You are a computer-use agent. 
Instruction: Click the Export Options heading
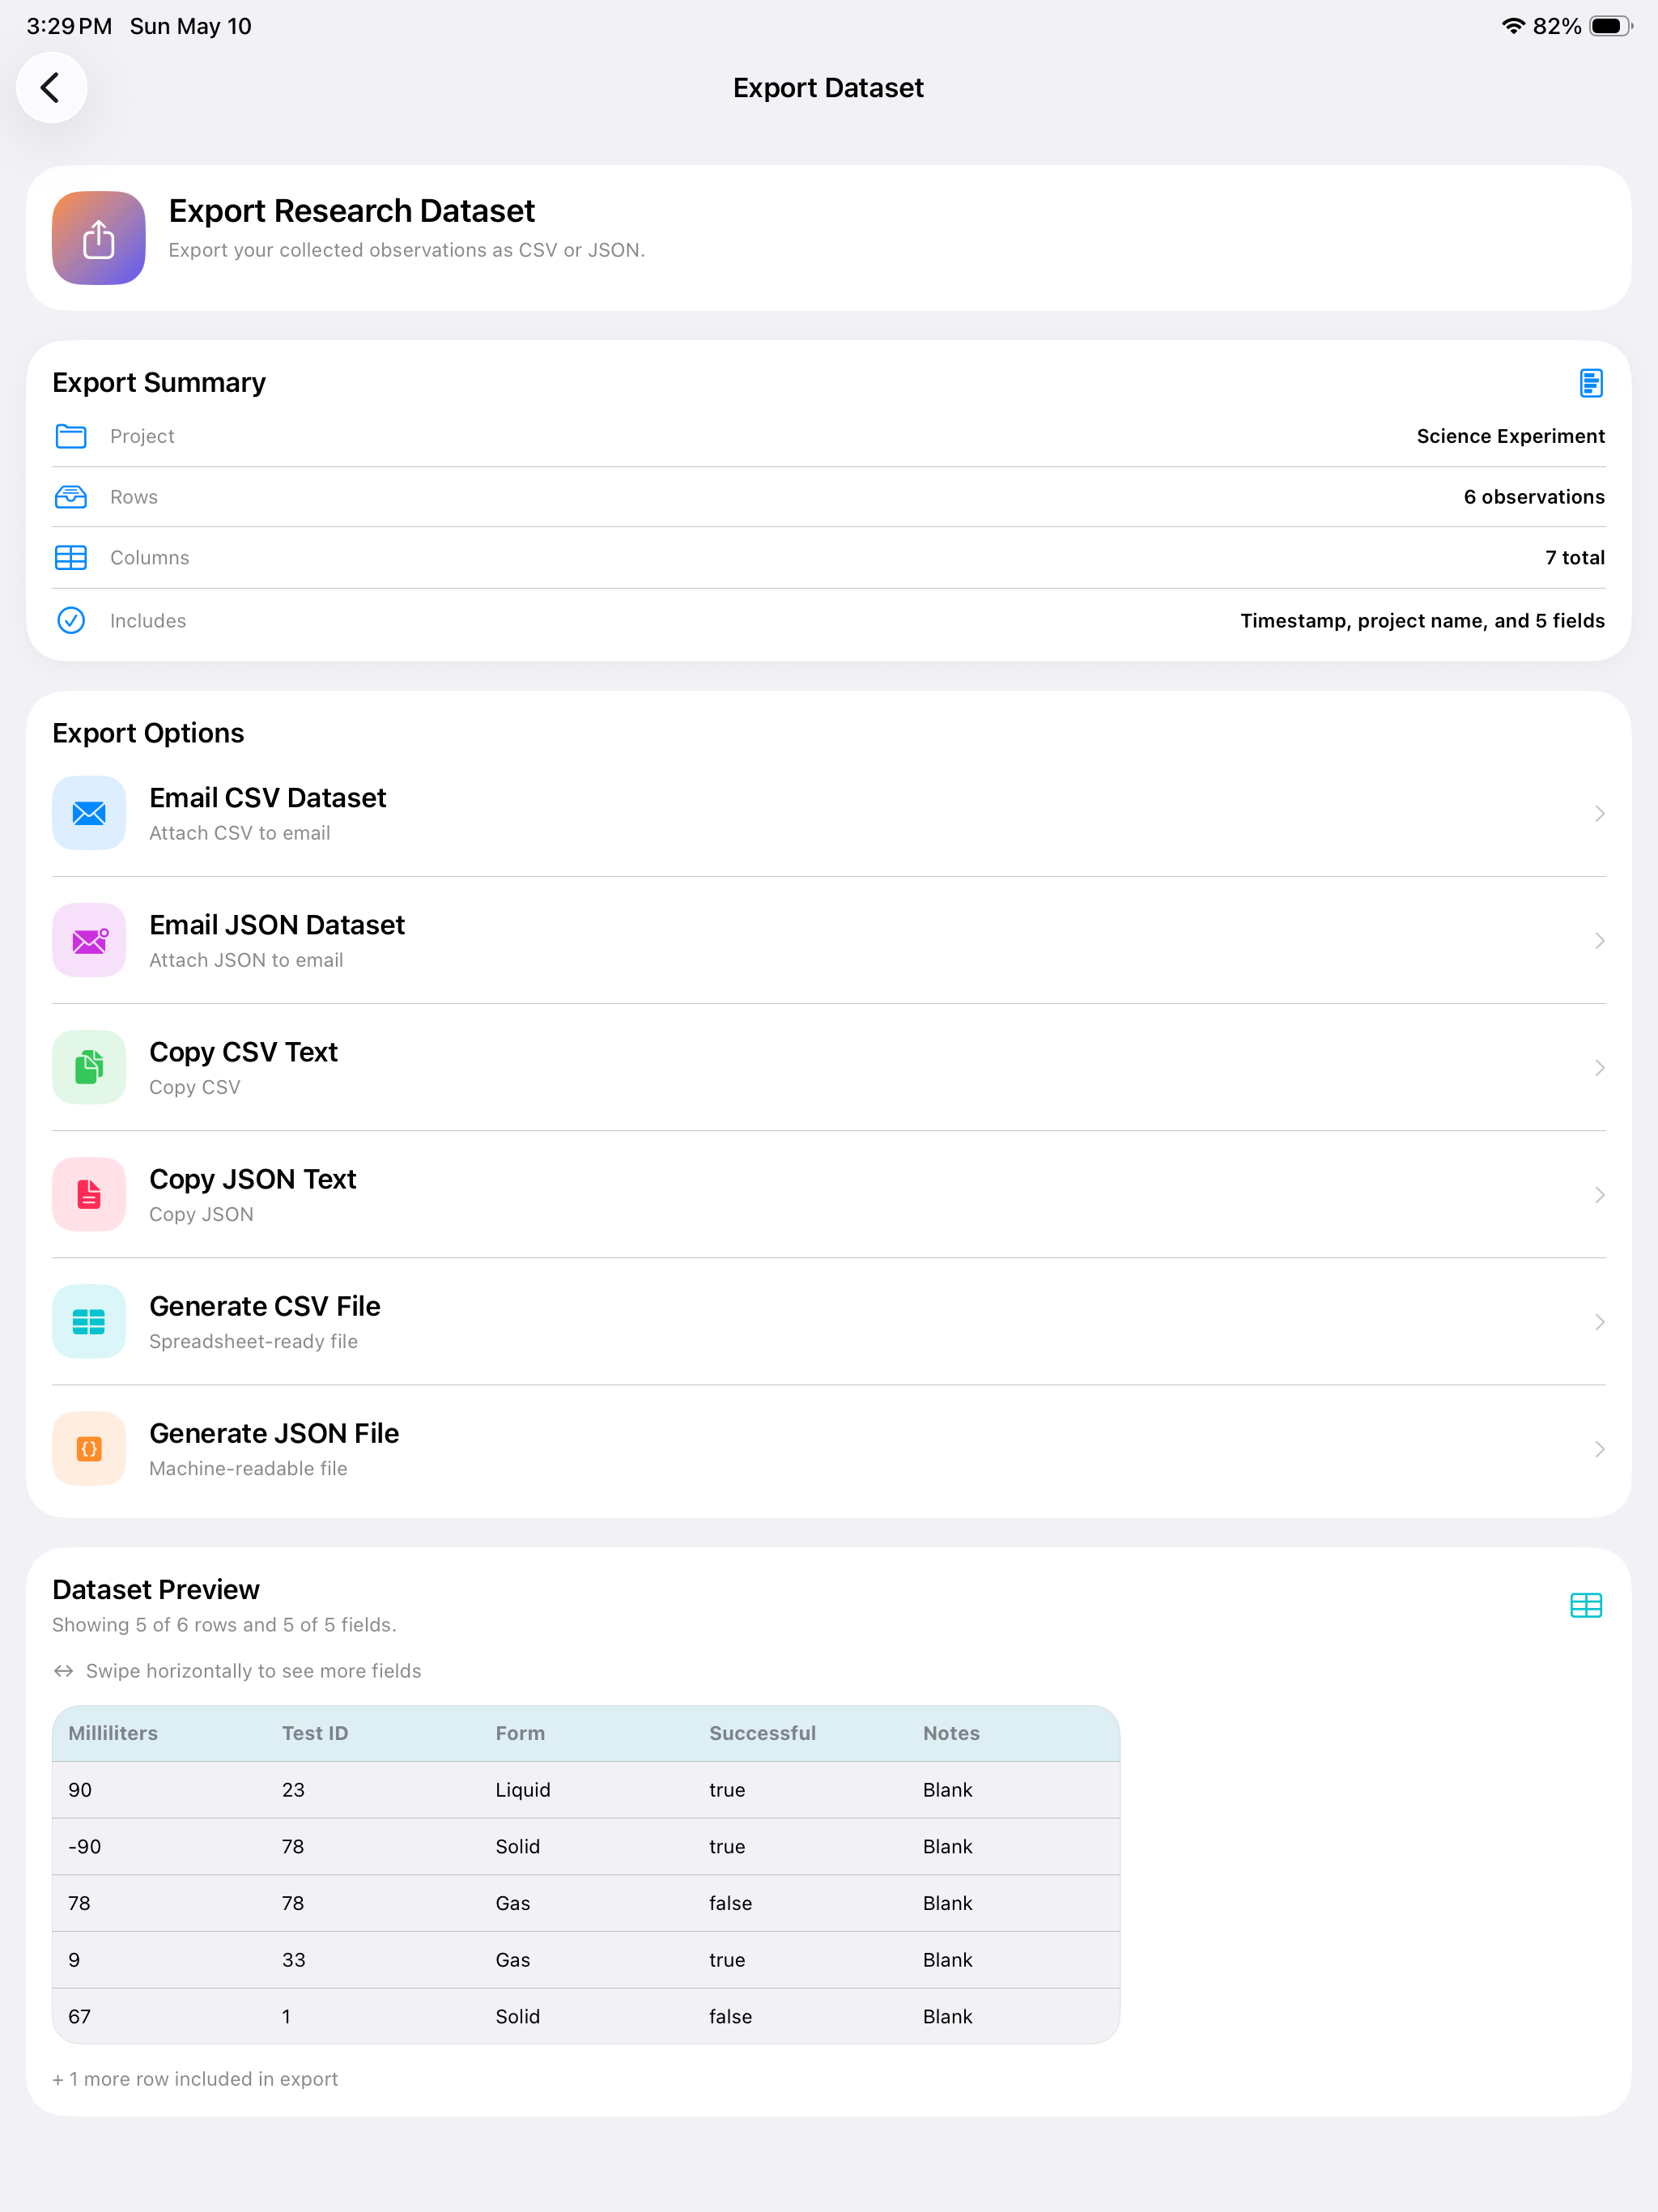click(148, 733)
